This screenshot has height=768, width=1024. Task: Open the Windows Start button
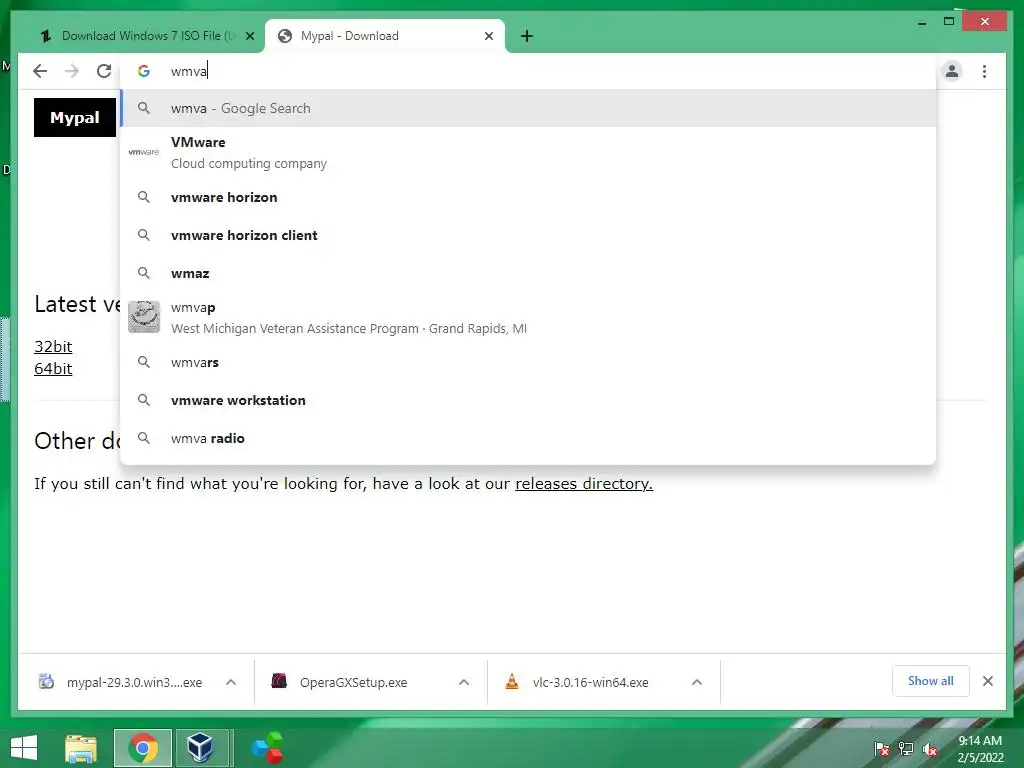(24, 748)
